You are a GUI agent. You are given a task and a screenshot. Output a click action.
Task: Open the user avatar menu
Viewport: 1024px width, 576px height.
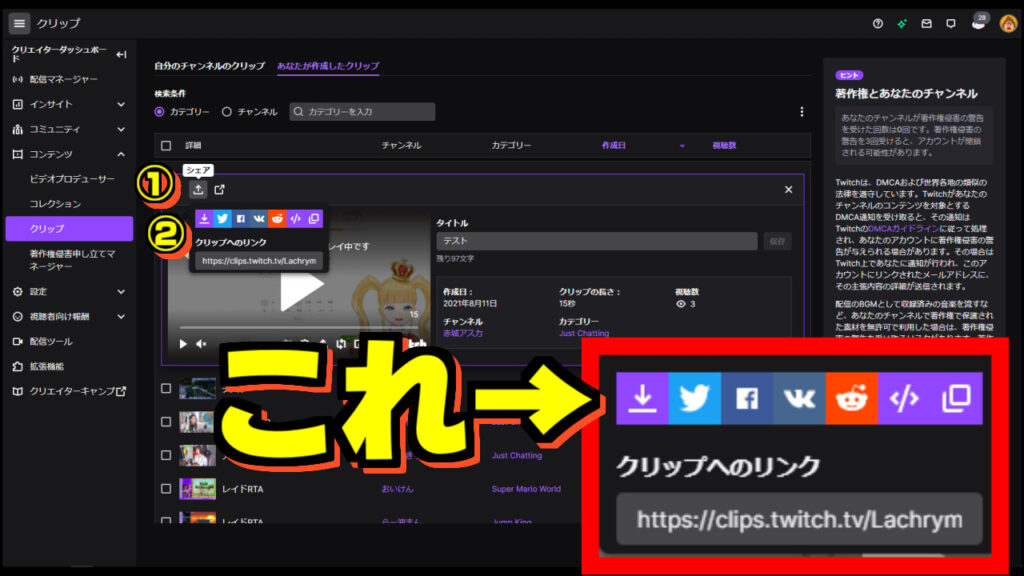pos(1008,24)
